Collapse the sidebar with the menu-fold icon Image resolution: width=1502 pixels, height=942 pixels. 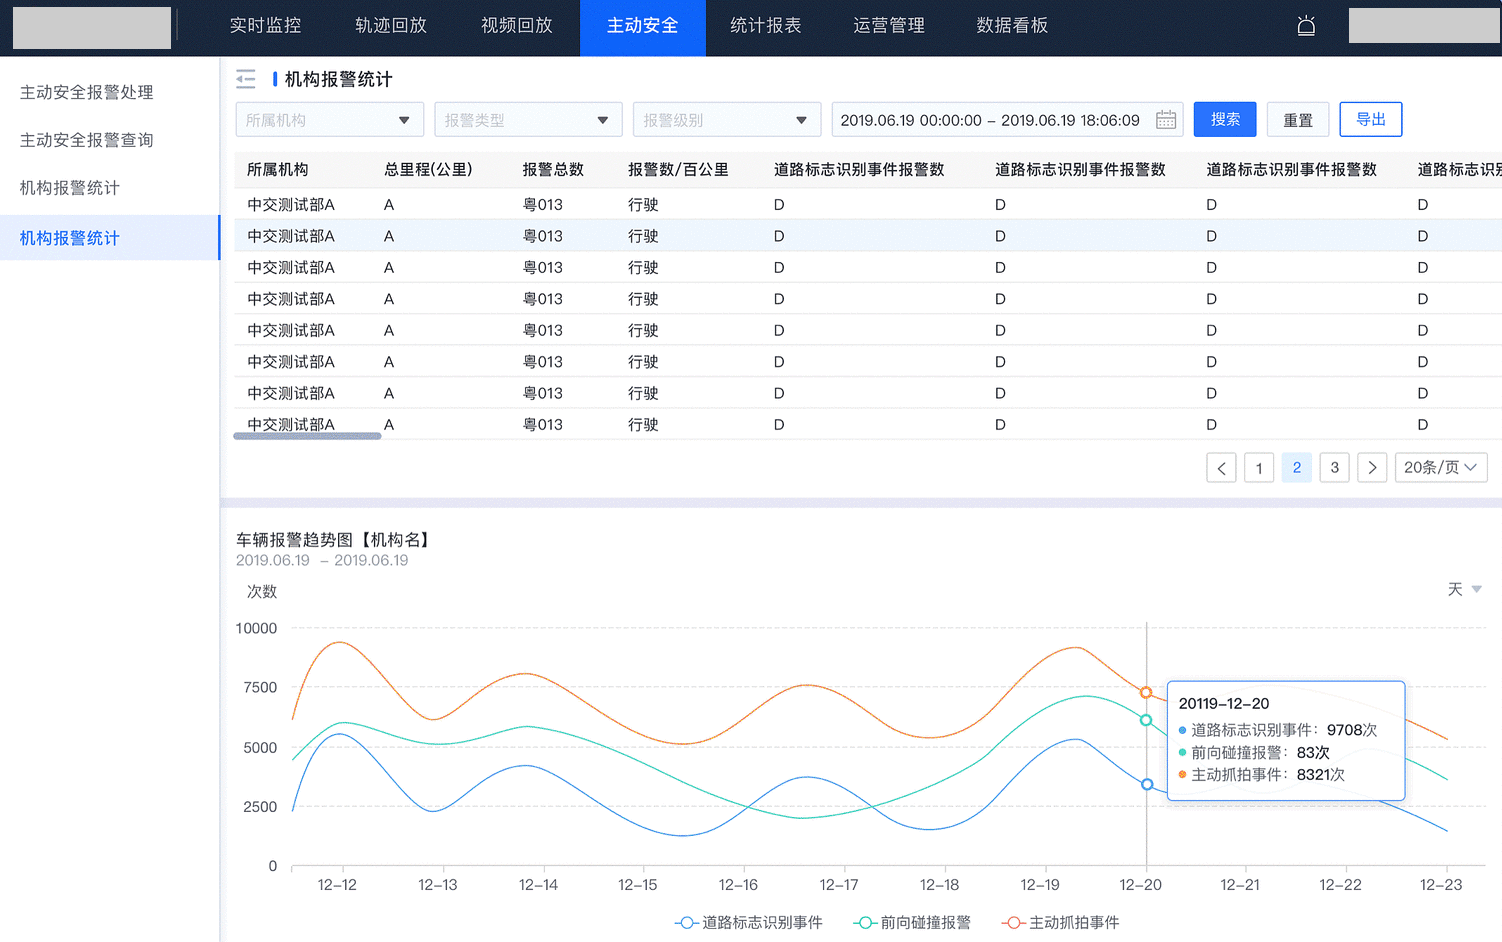click(x=246, y=79)
